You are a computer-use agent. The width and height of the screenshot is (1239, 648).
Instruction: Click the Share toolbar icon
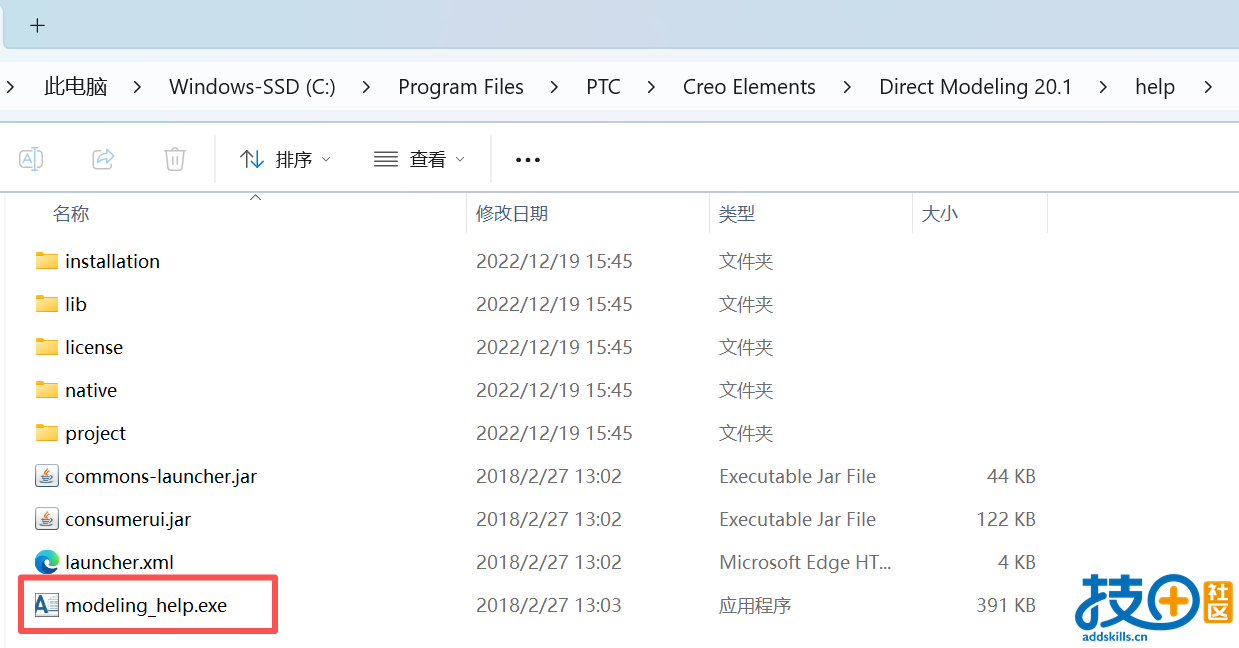103,158
